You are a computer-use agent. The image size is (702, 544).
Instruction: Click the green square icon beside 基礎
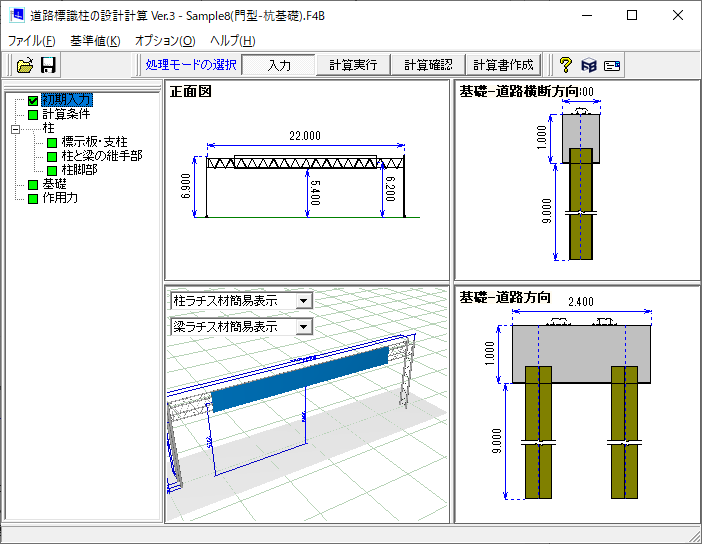click(x=33, y=184)
